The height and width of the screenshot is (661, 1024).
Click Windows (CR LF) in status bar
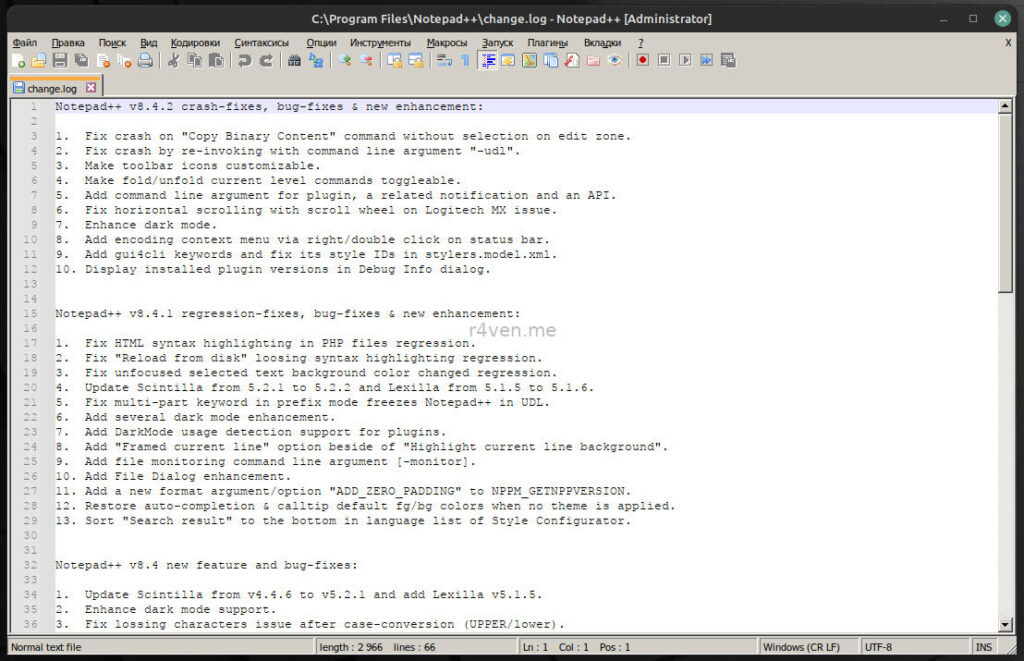[800, 647]
